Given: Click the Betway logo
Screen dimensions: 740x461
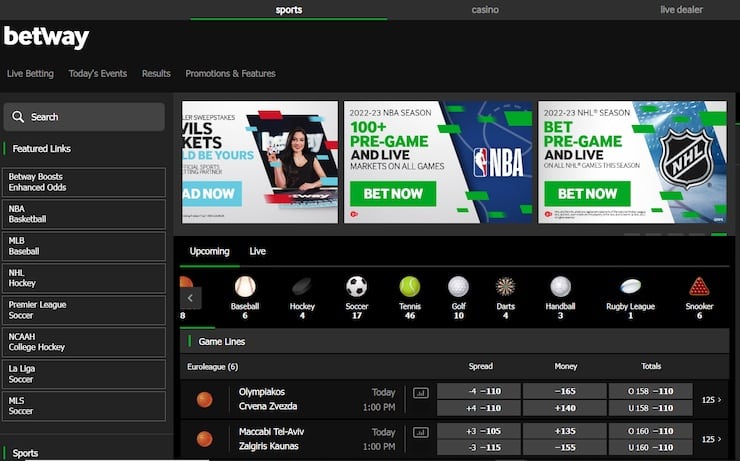Looking at the screenshot, I should click(46, 37).
